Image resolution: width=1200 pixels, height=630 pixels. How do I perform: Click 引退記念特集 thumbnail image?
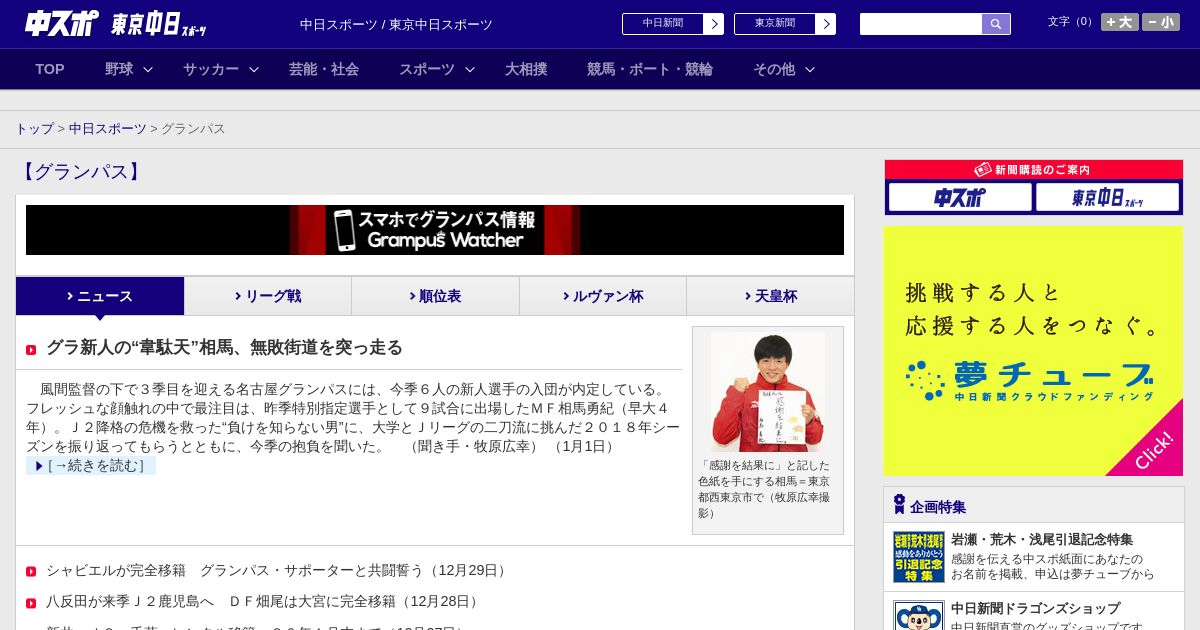(x=919, y=557)
